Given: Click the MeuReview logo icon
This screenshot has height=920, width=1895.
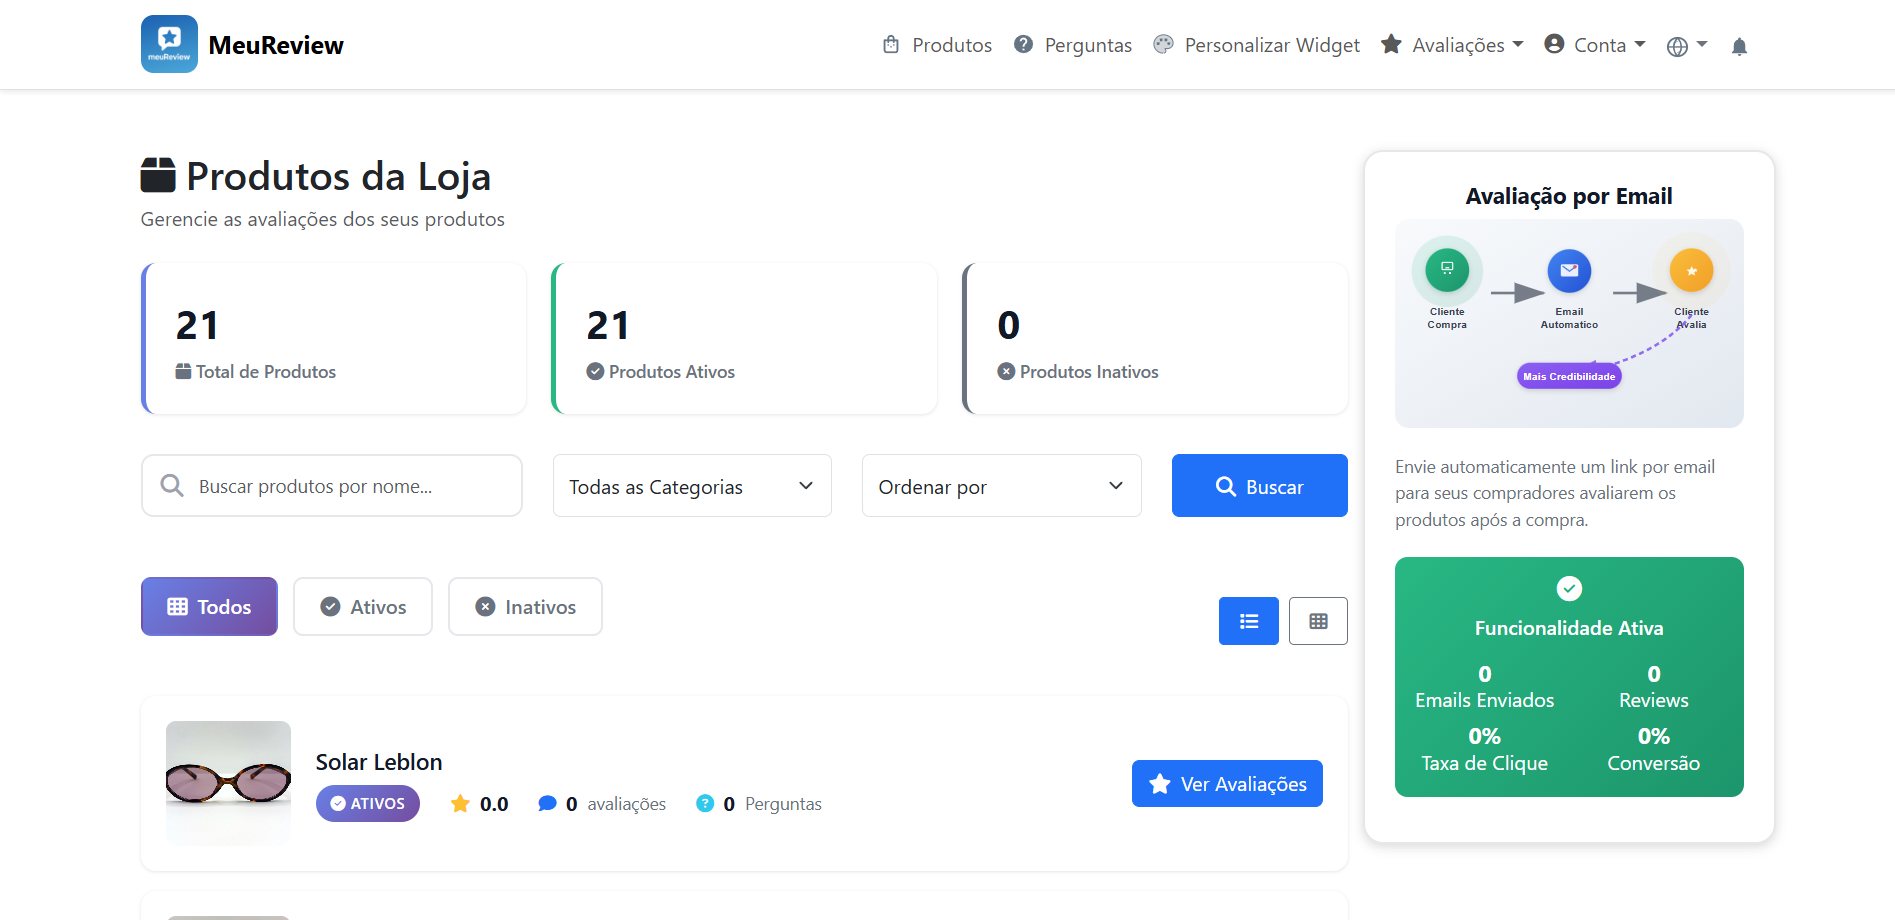Looking at the screenshot, I should click(x=169, y=43).
